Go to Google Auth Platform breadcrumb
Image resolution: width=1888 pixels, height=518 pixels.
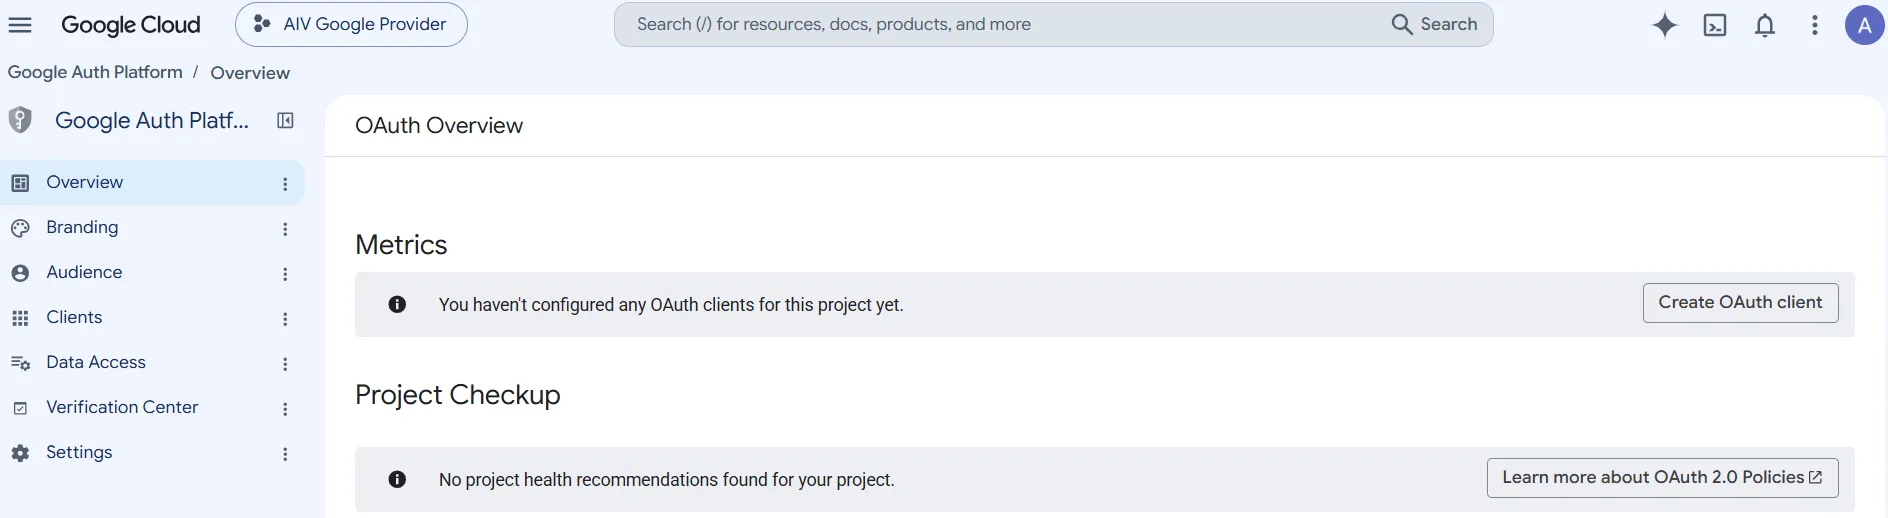coord(95,72)
